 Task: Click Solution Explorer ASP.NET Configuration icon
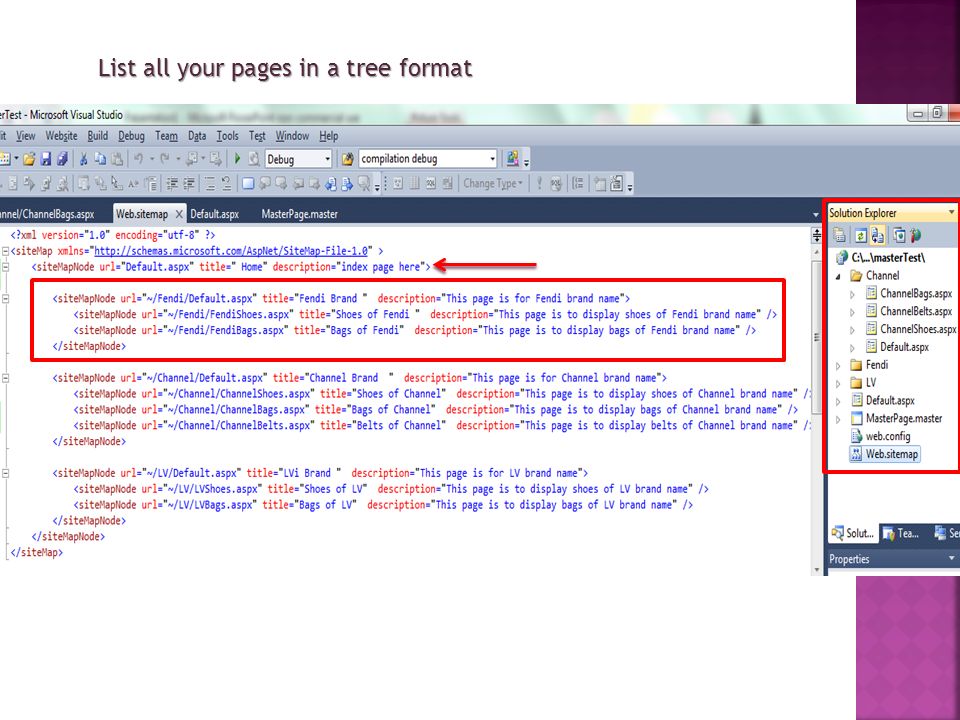(x=915, y=235)
